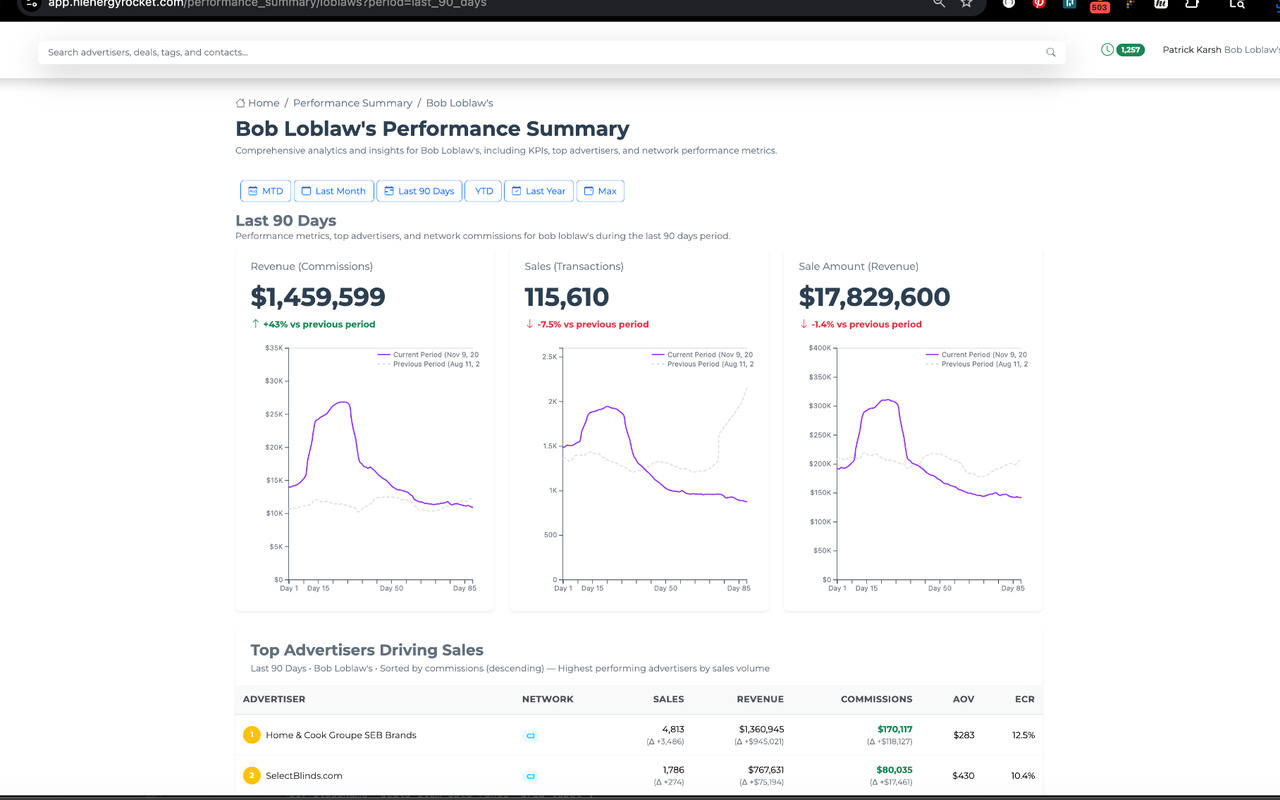Open the Pinterest browser extension
The width and height of the screenshot is (1280, 800).
1039,4
